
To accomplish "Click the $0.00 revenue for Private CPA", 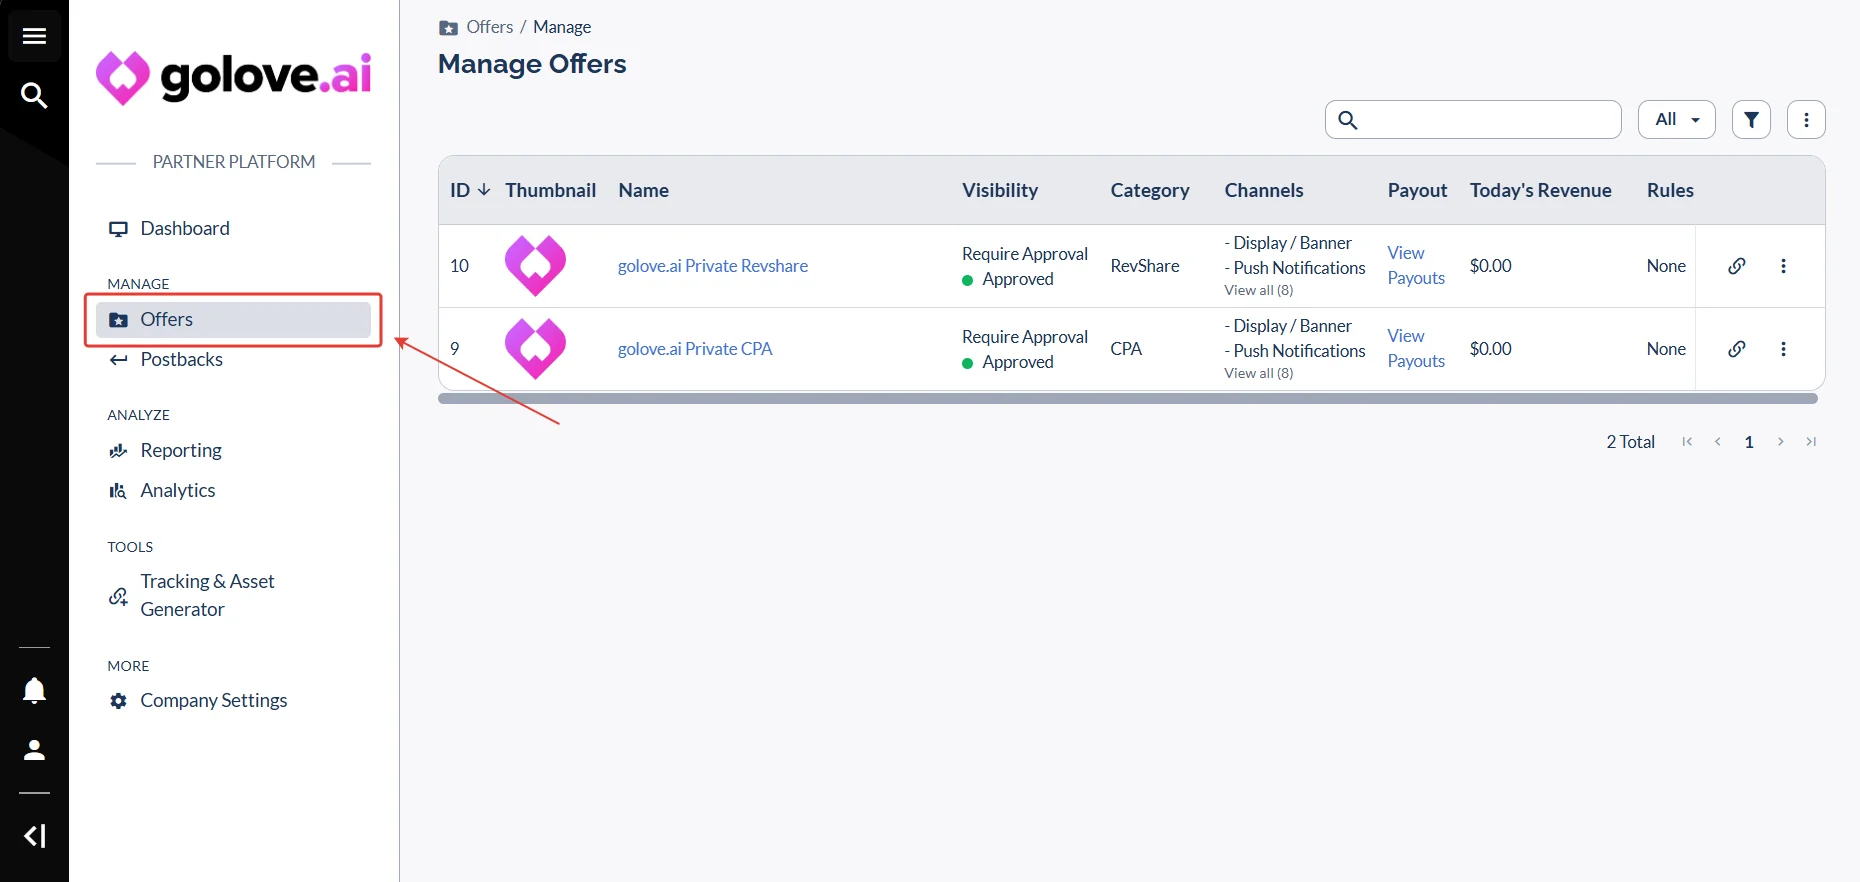I will pyautogui.click(x=1491, y=349).
